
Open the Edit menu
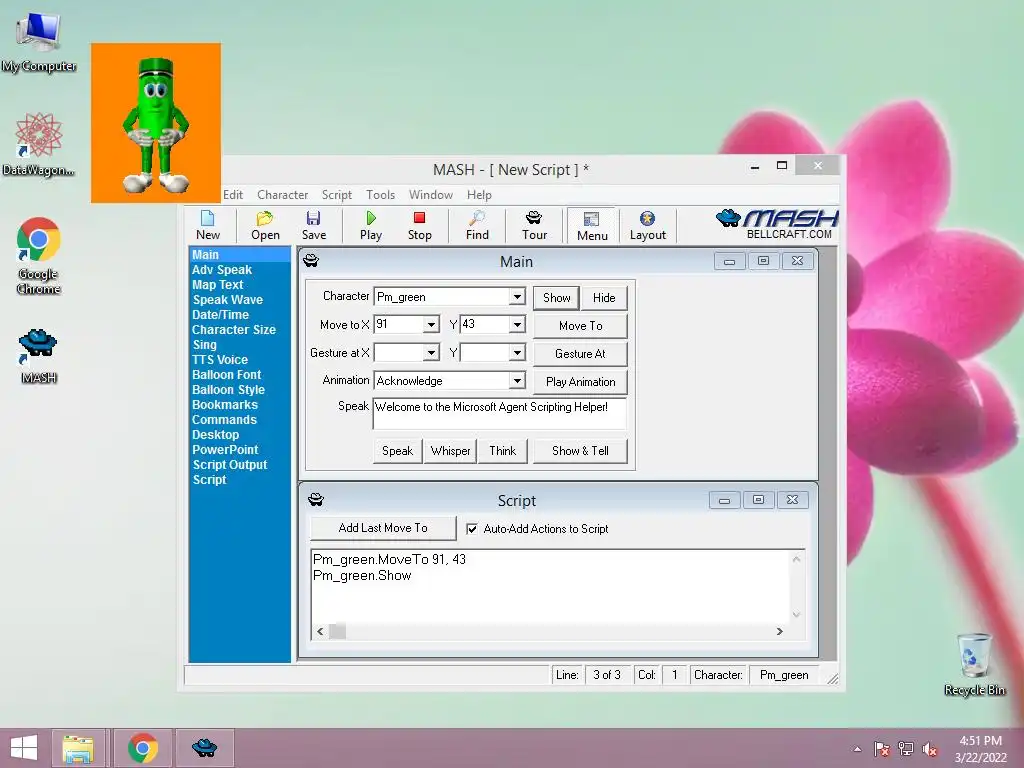232,195
